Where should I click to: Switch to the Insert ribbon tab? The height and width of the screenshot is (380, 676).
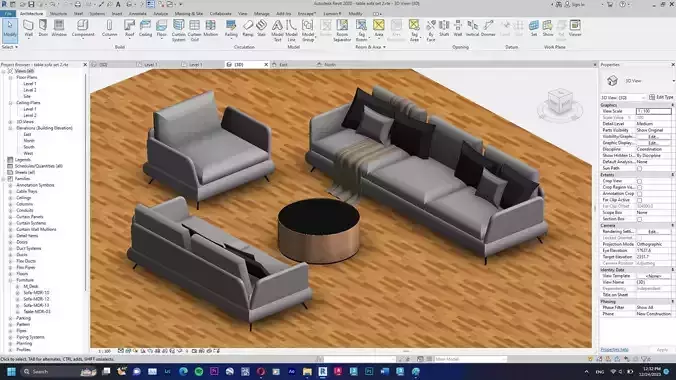117,14
